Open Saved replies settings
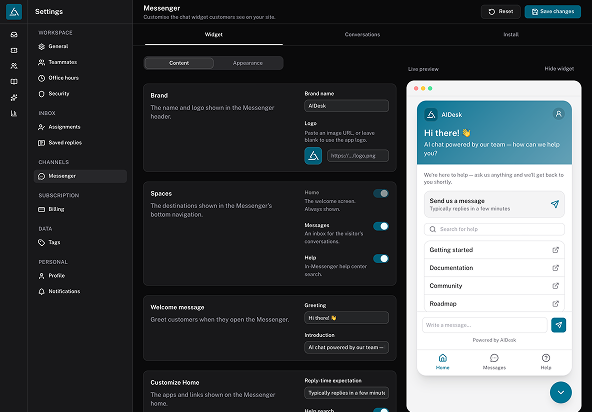Viewport: 592px width, 412px height. 80,143
